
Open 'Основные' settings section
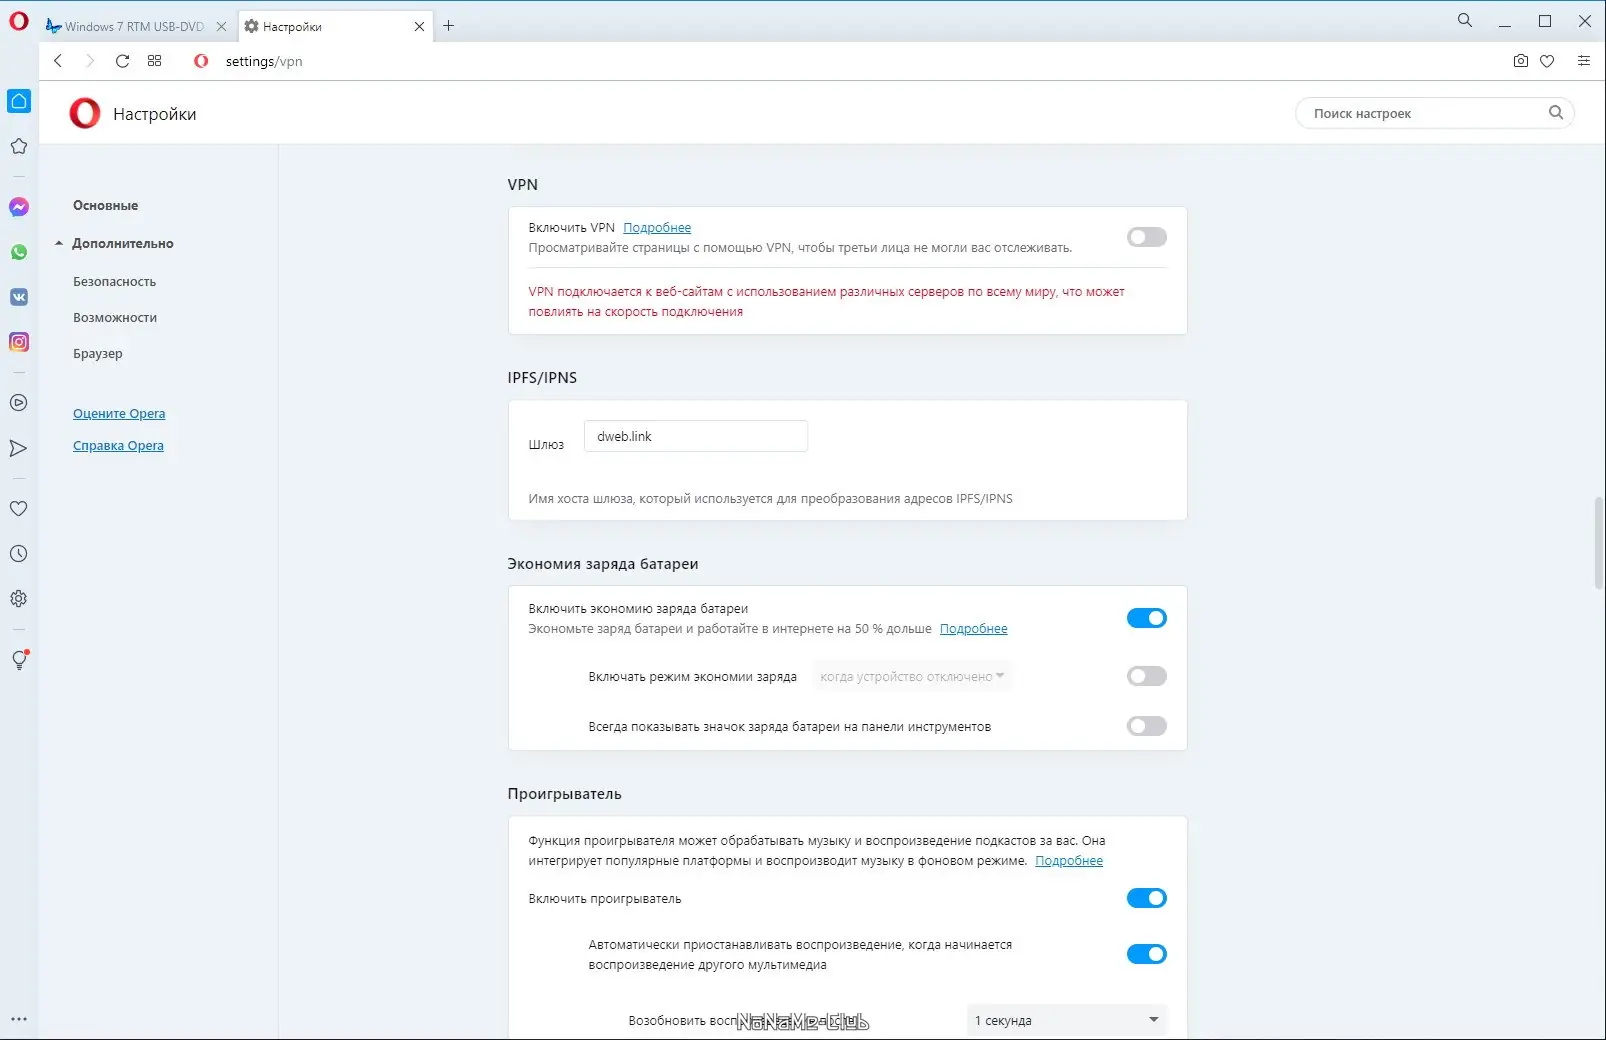105,205
